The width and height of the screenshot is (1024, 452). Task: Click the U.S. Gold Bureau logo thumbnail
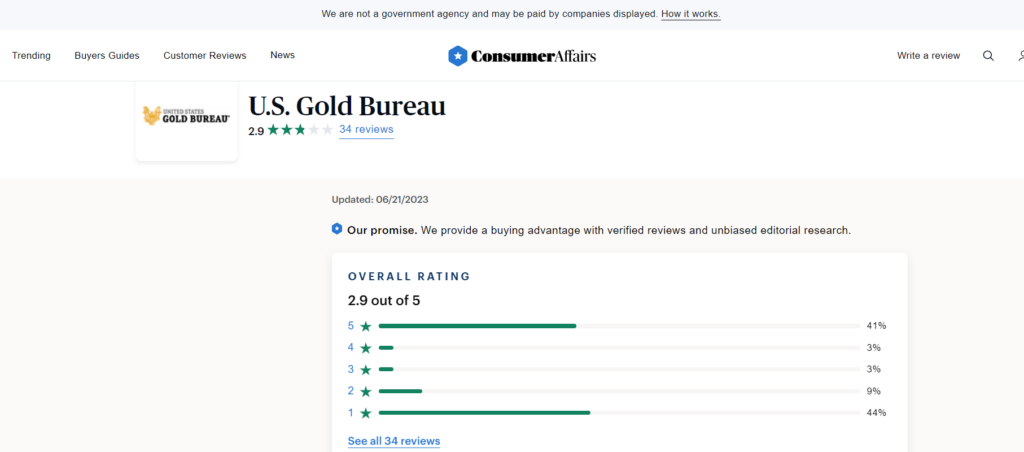point(186,116)
